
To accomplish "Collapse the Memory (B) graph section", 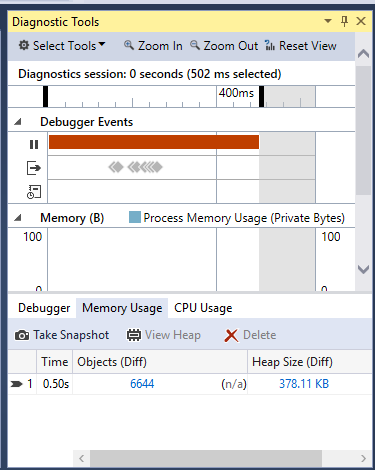I will point(18,218).
